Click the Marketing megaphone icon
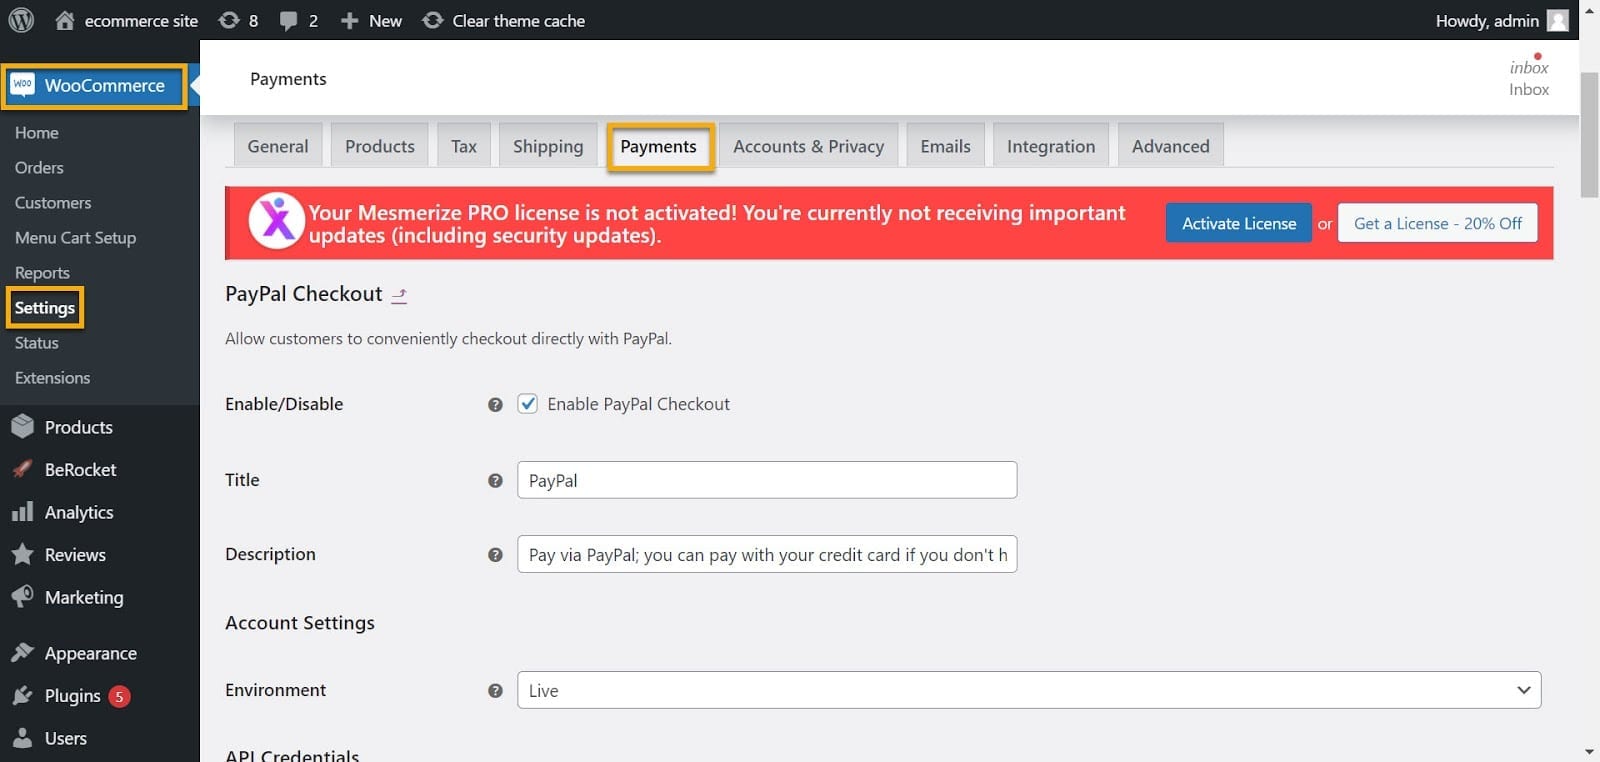 (x=22, y=597)
